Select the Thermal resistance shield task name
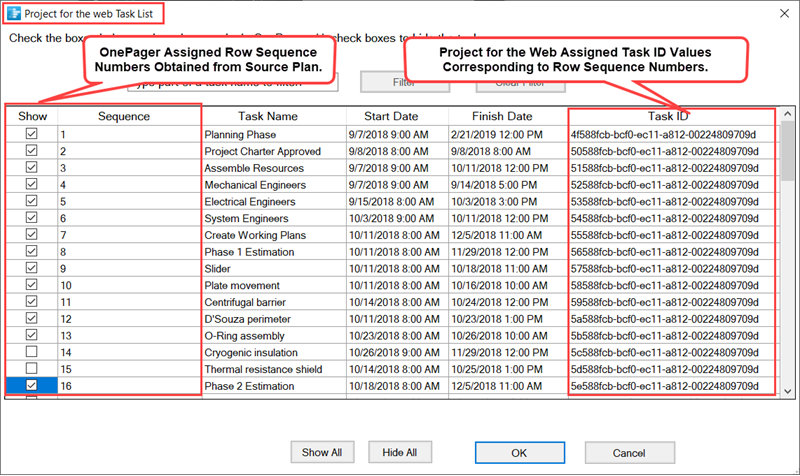Image resolution: width=800 pixels, height=476 pixels. (263, 369)
